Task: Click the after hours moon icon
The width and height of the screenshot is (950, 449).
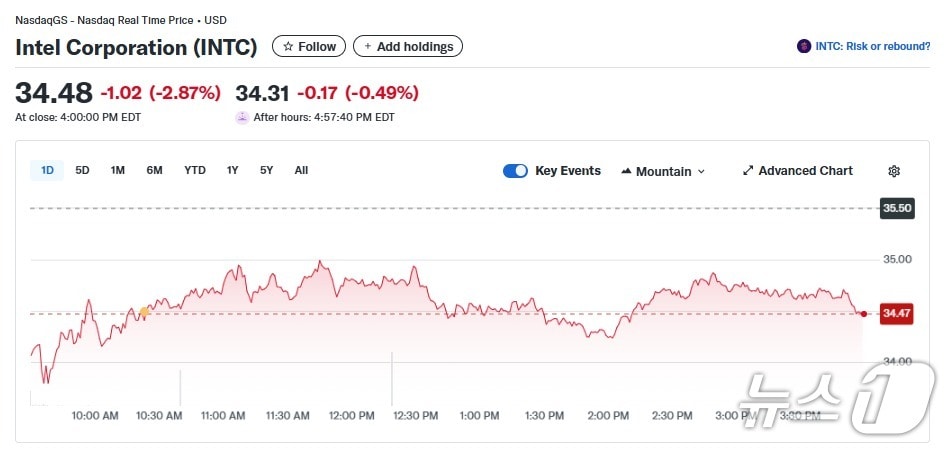Action: (x=242, y=117)
